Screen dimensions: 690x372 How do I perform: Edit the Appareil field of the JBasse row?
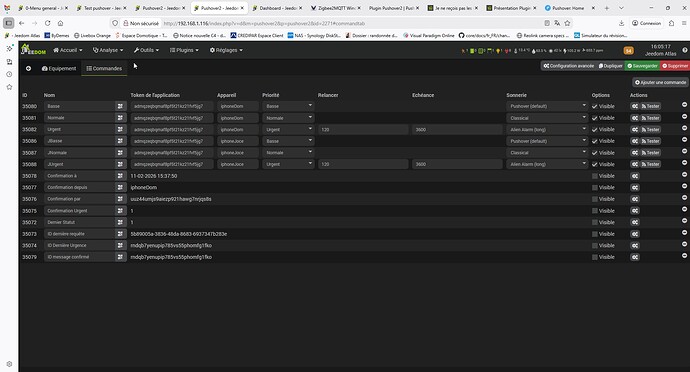(x=238, y=141)
